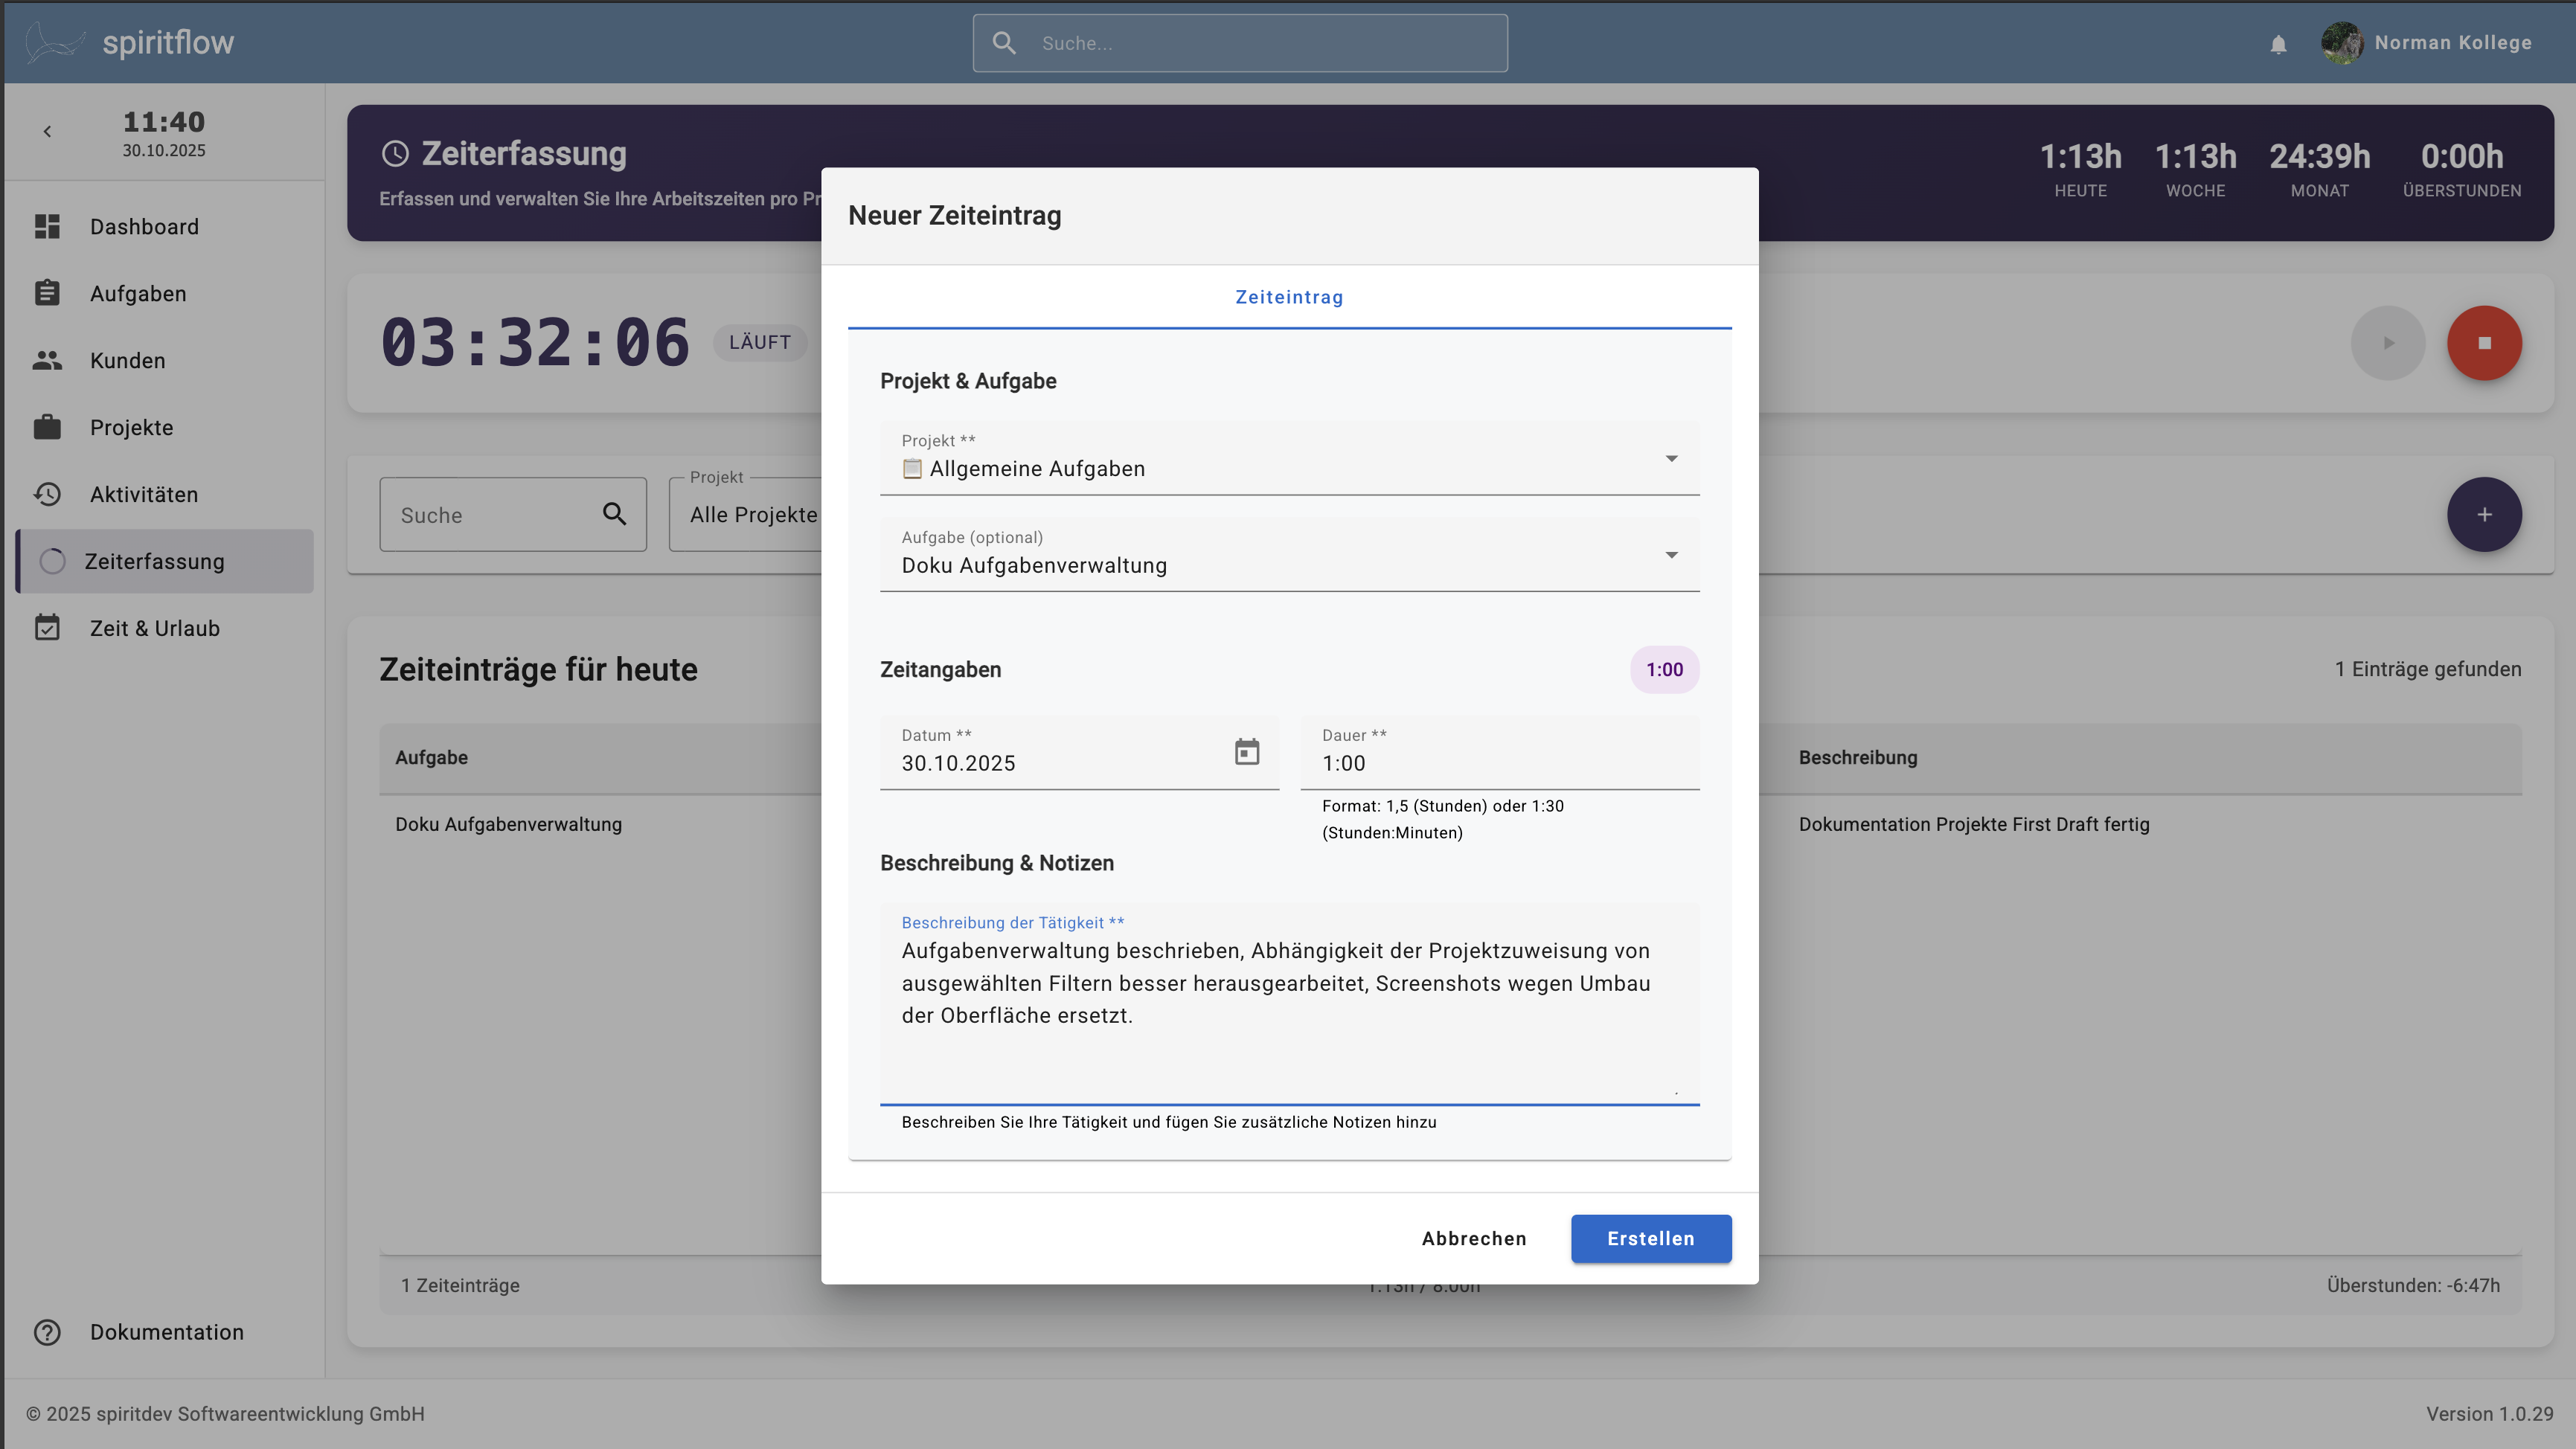Click the Zeiterfassung spinner icon
This screenshot has width=2576, height=1449.
52,561
